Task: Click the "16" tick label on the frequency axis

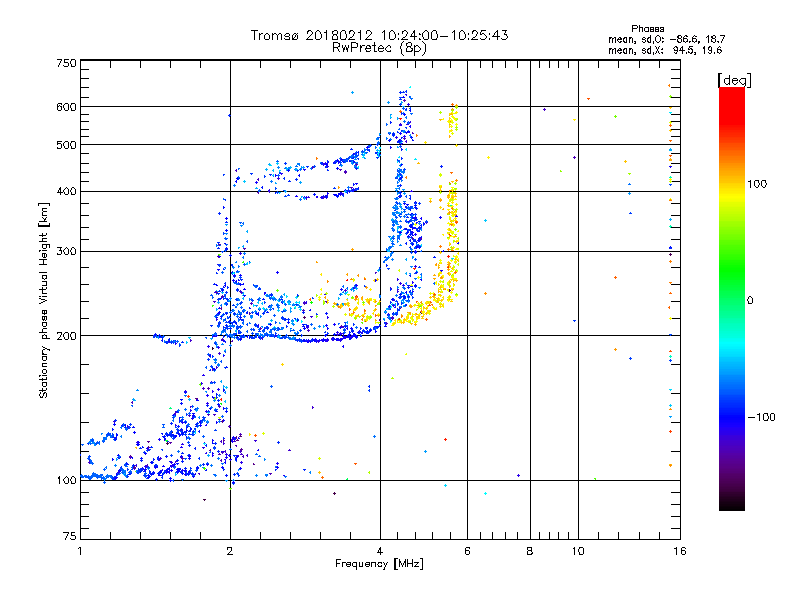Action: (680, 551)
